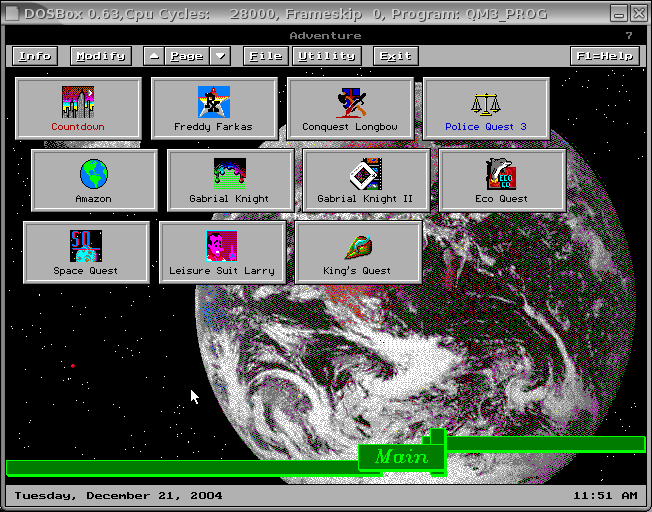This screenshot has height=512, width=652.
Task: Click the Page up arrow button
Action: (x=153, y=56)
